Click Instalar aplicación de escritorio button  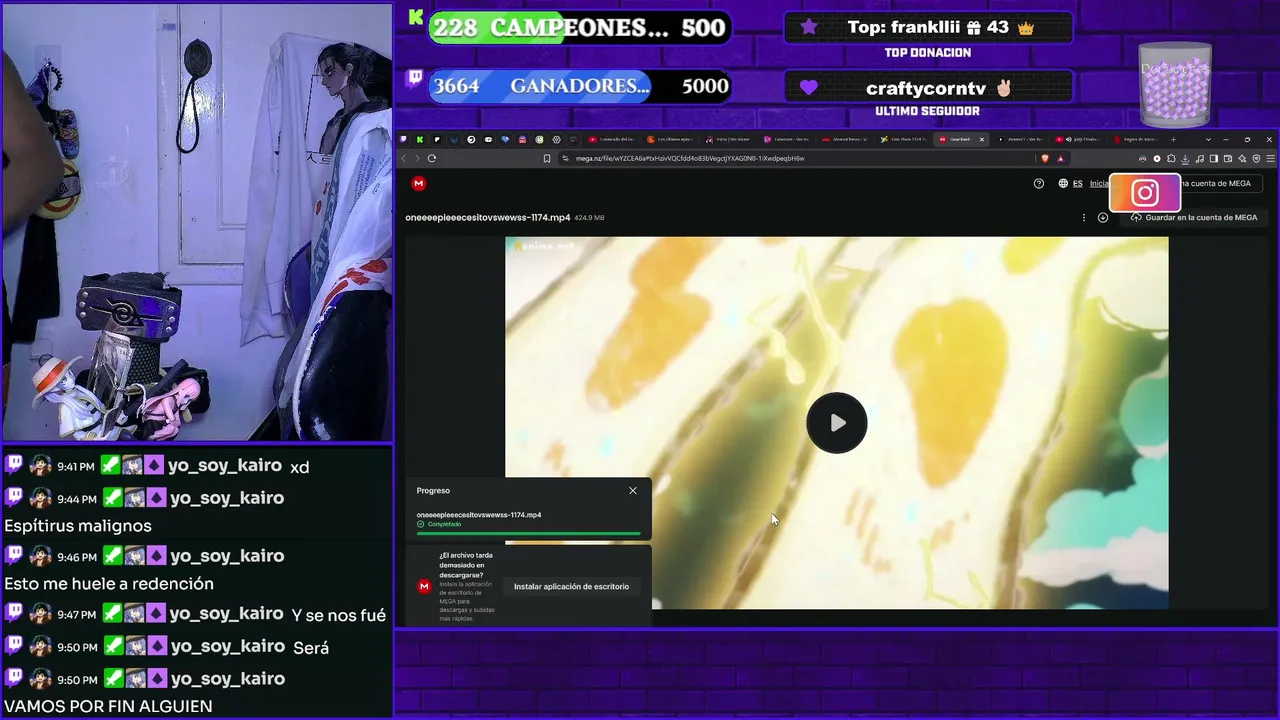click(571, 586)
